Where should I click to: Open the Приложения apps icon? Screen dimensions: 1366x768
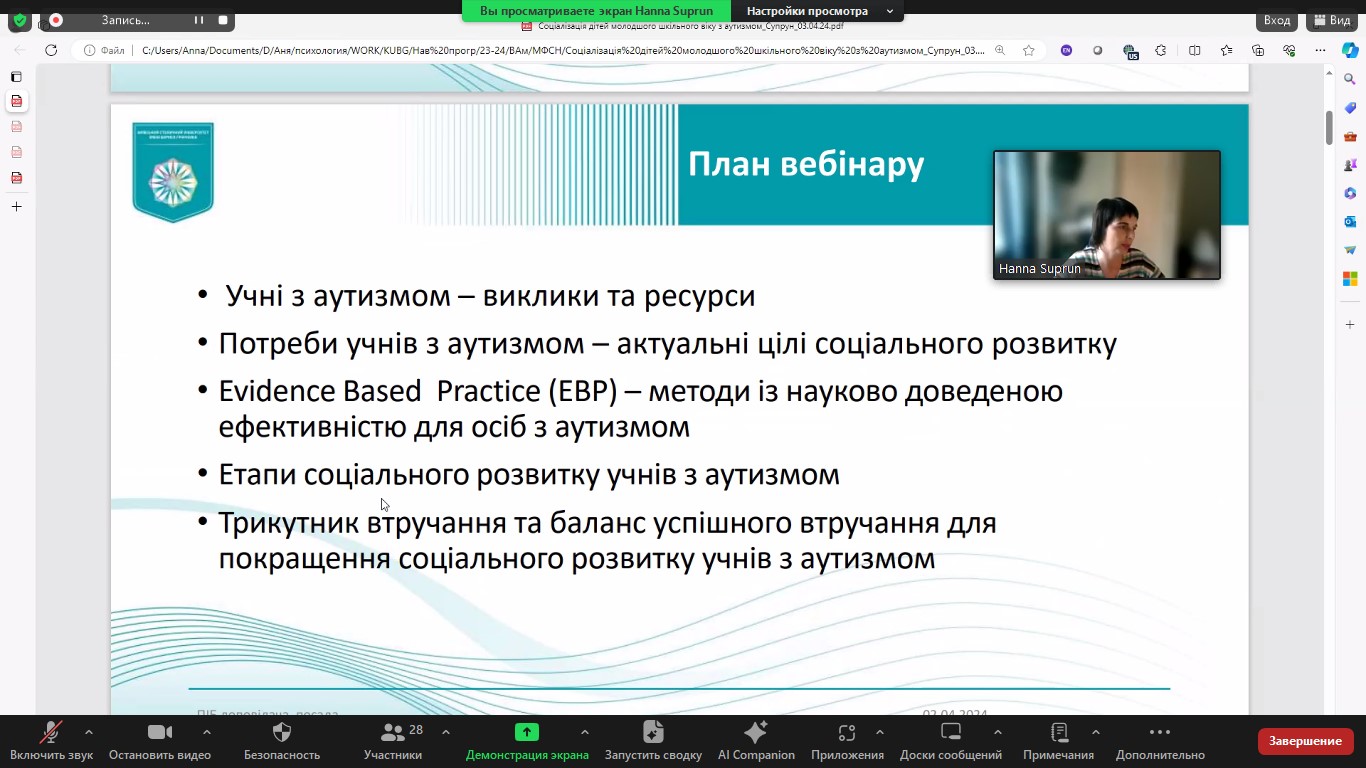coord(847,733)
